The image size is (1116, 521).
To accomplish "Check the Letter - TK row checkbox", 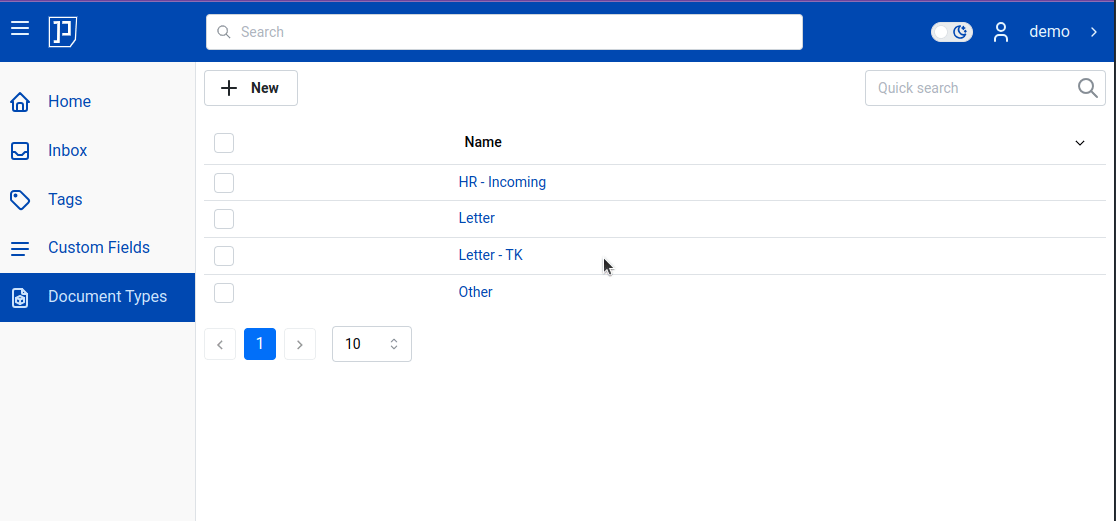I will click(x=224, y=256).
